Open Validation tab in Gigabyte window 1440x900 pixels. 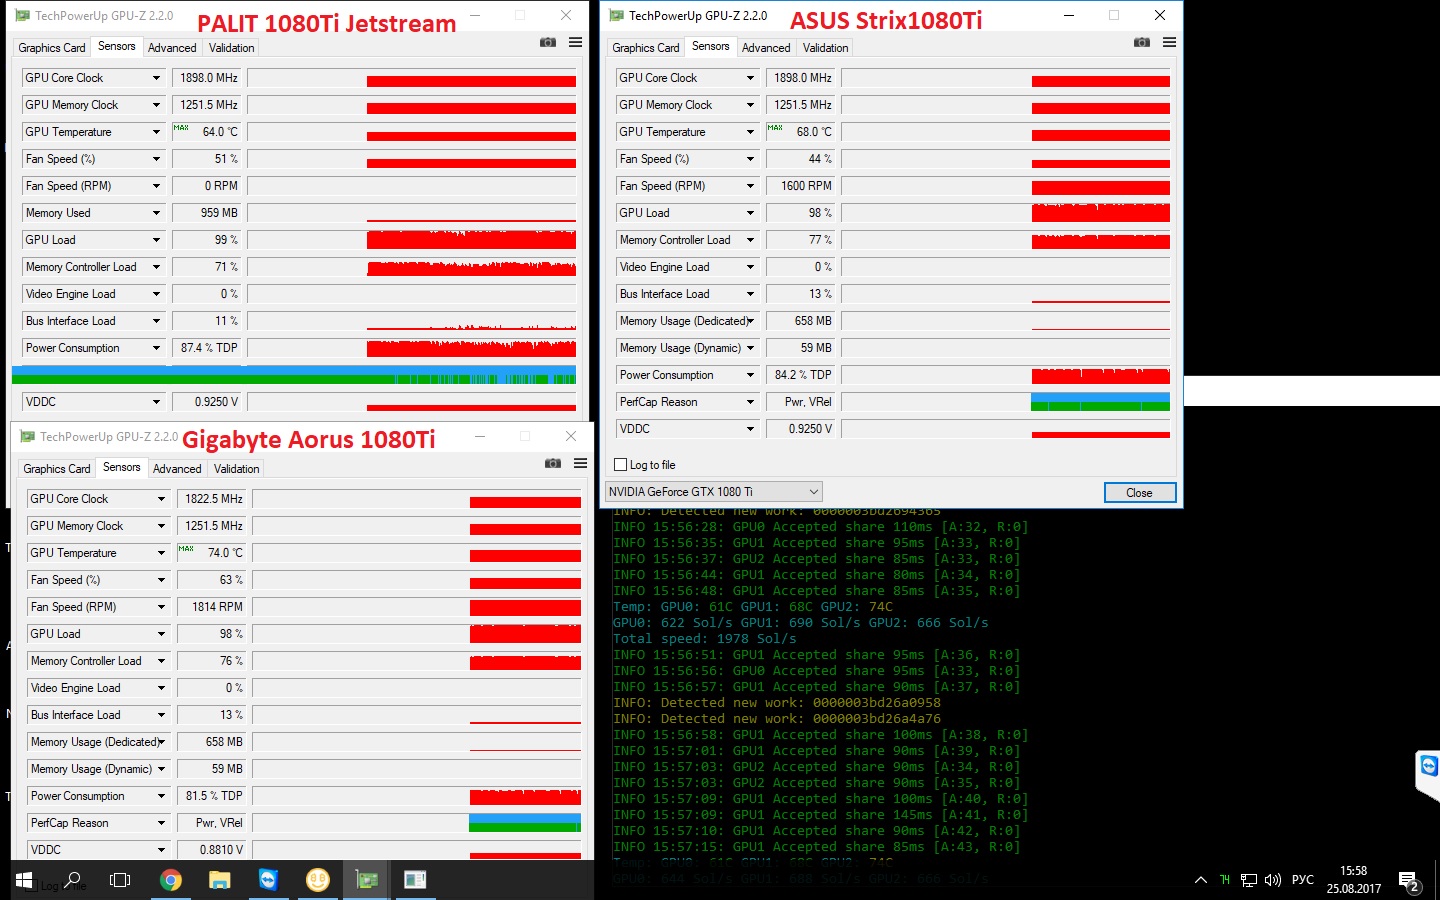[x=237, y=469]
